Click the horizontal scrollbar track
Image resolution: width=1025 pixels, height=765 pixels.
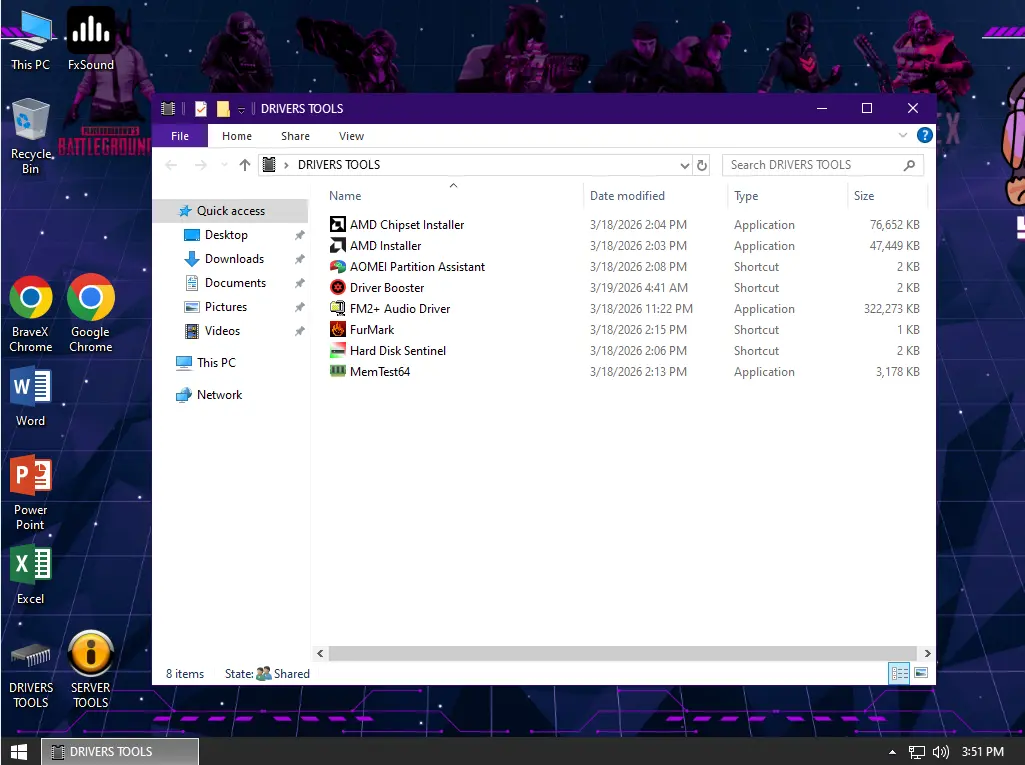click(x=623, y=653)
